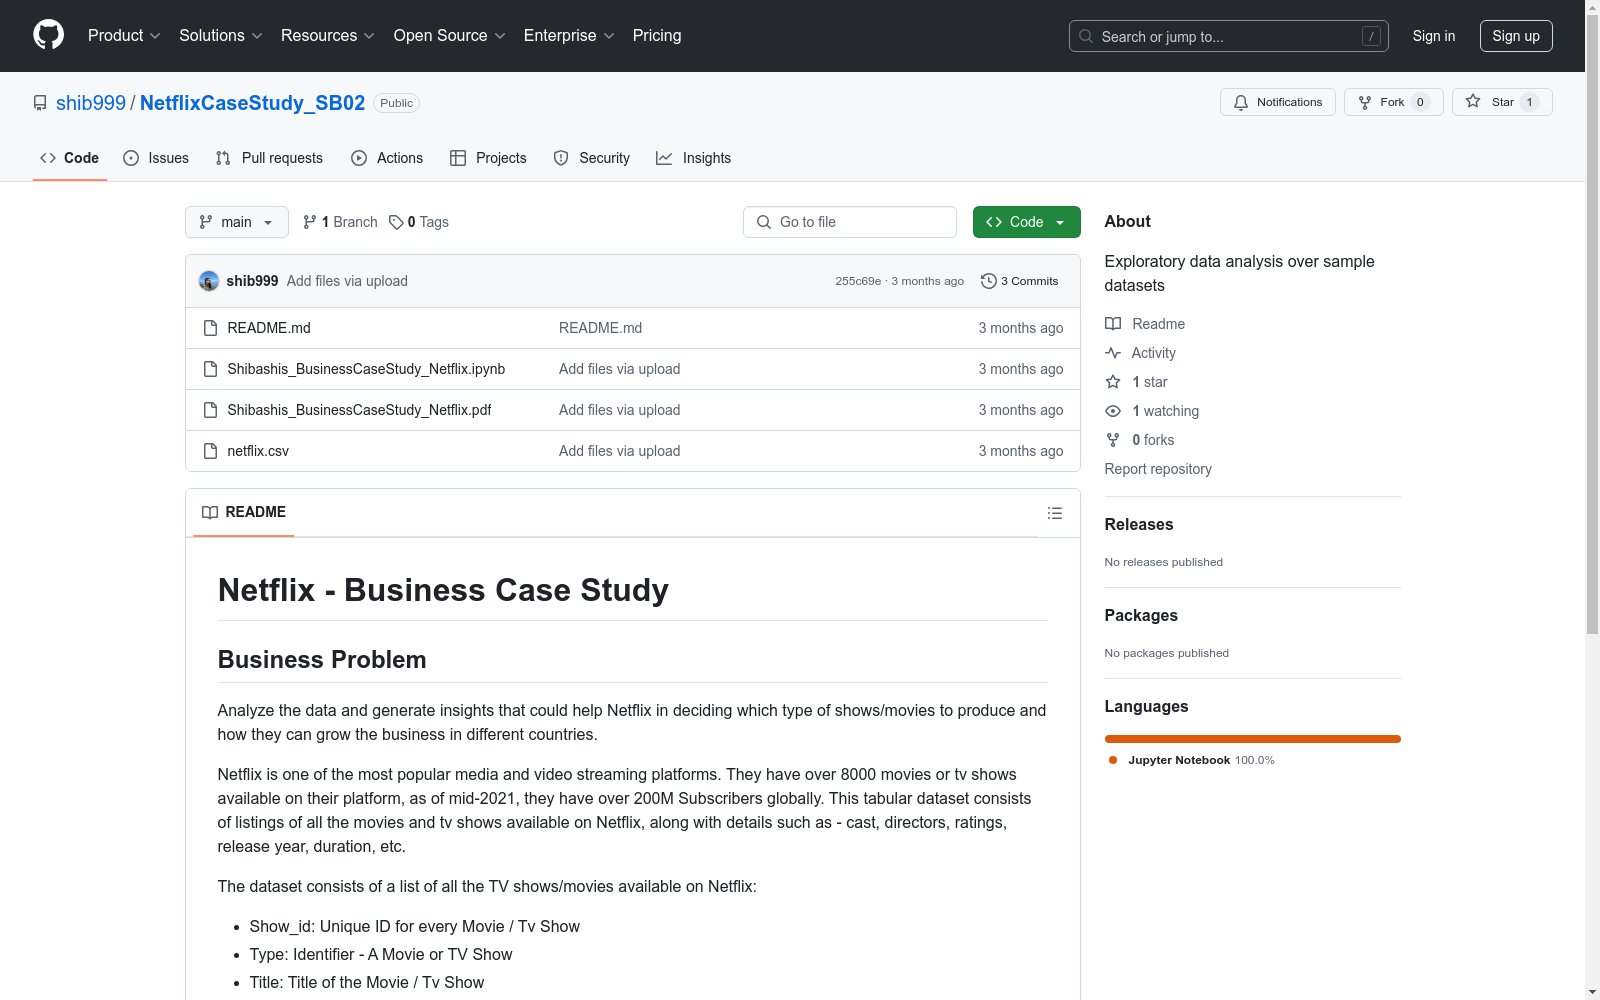Open the main branch selector dropdown
The image size is (1600, 1000).
[x=237, y=222]
